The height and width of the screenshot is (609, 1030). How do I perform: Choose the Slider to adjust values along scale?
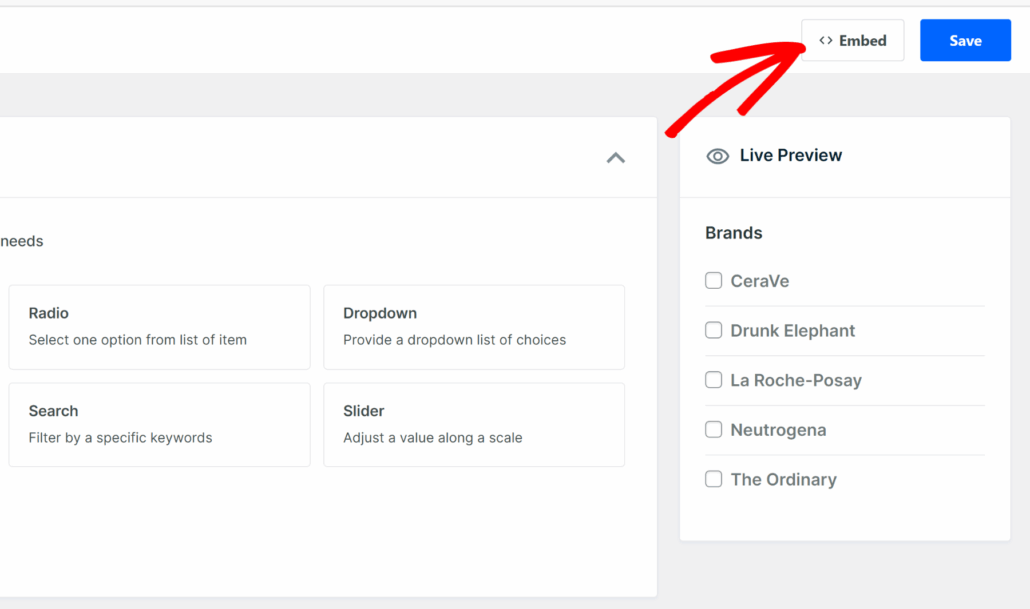474,424
